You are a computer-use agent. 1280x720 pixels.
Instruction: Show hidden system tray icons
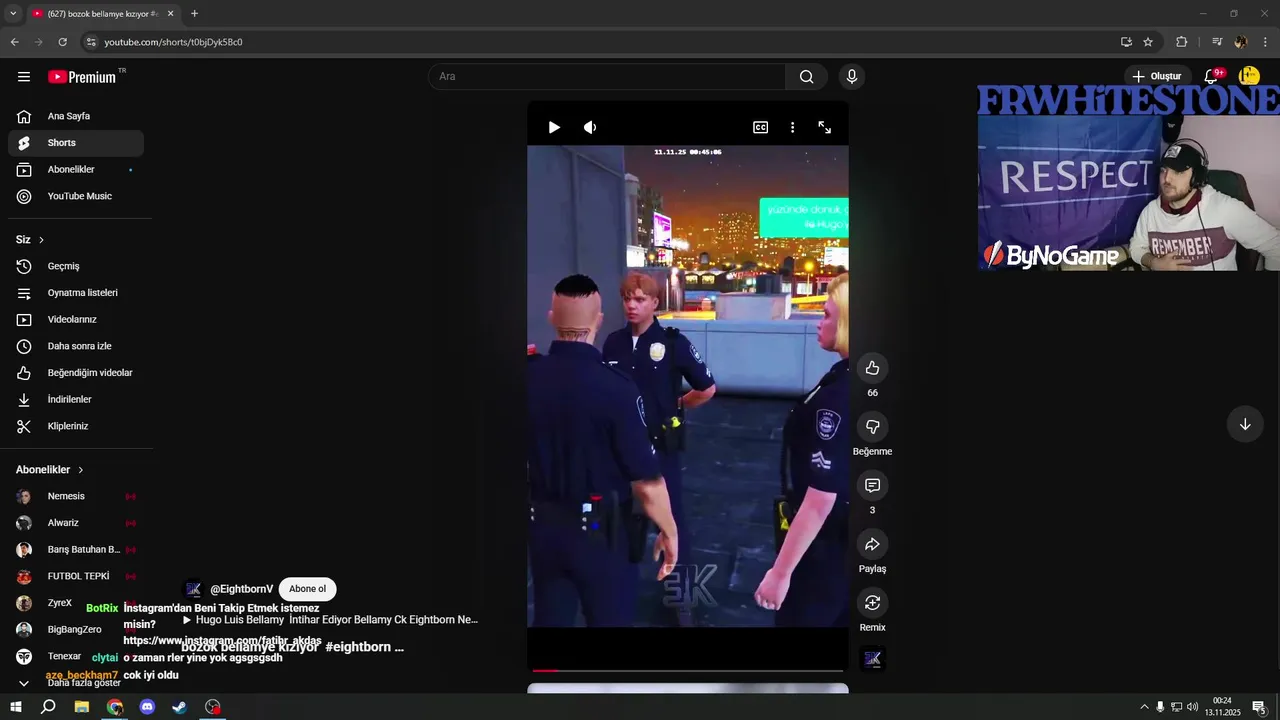tap(1144, 707)
